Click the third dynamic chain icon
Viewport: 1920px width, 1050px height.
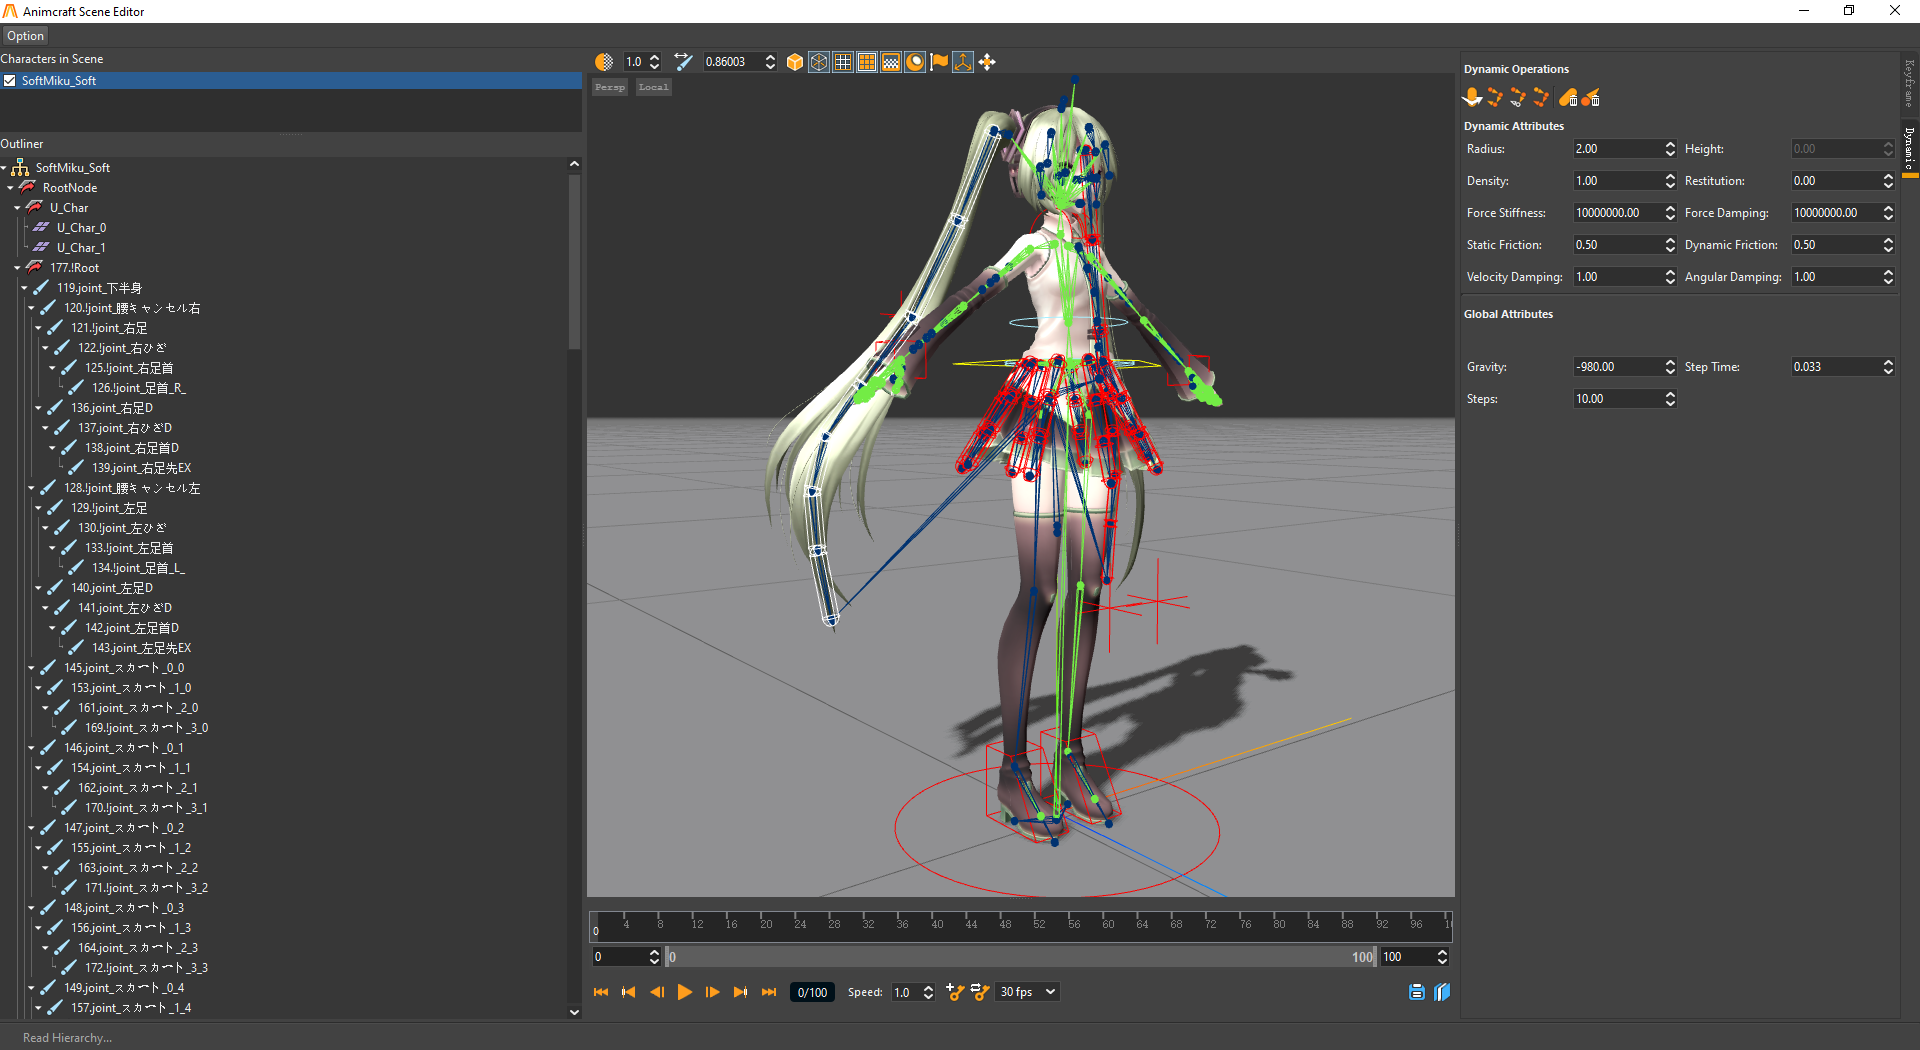(x=1541, y=97)
